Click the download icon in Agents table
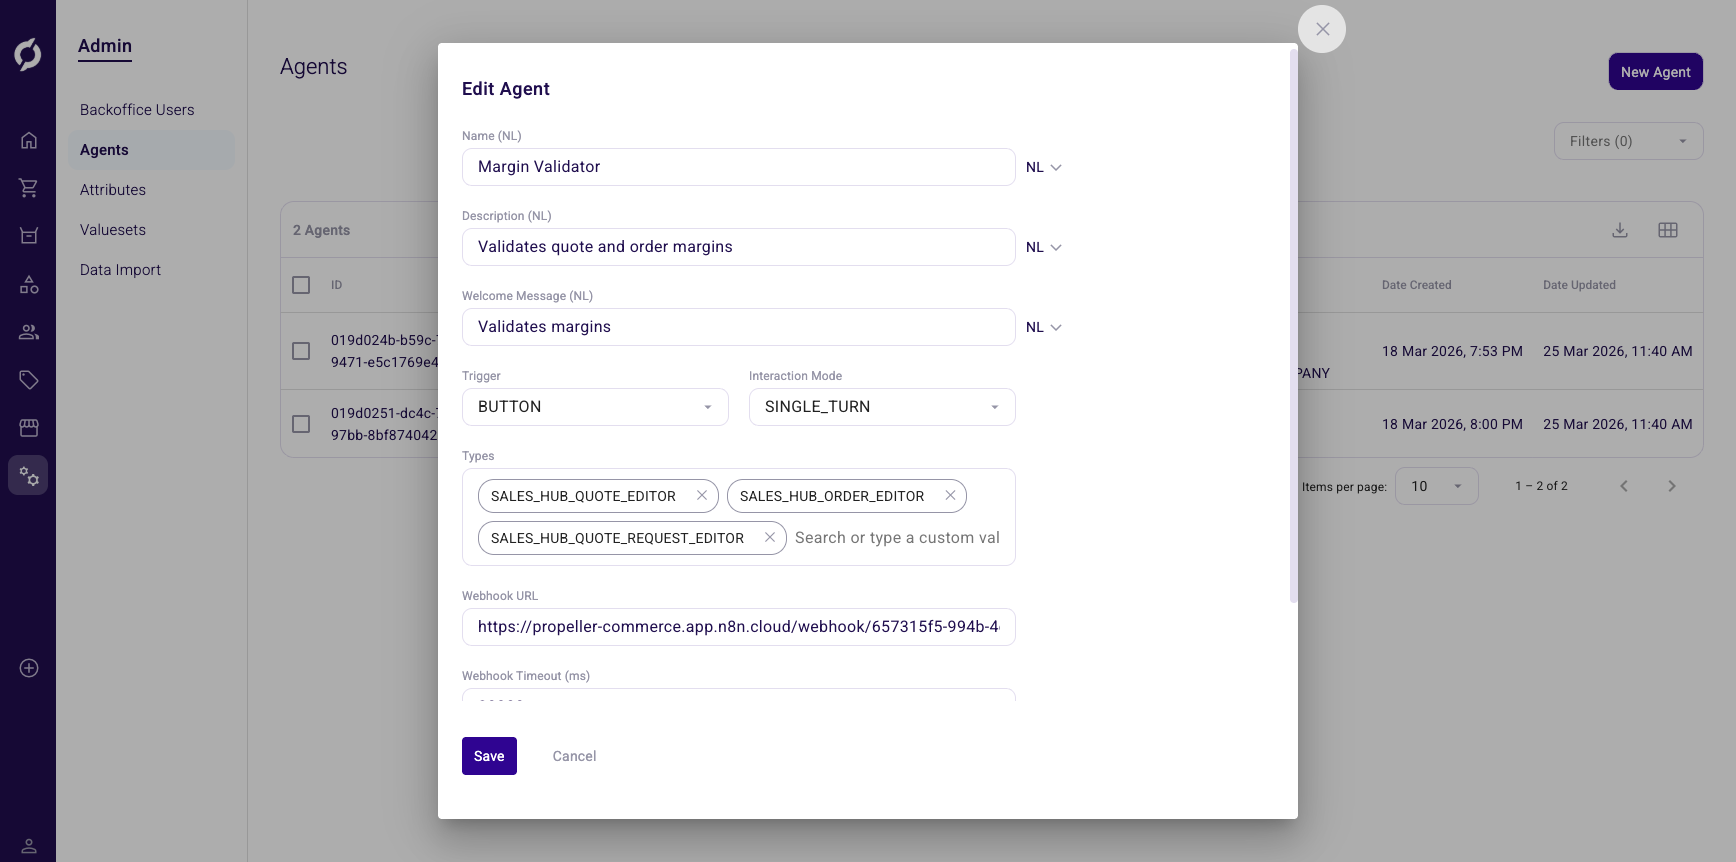Image resolution: width=1736 pixels, height=862 pixels. tap(1620, 230)
